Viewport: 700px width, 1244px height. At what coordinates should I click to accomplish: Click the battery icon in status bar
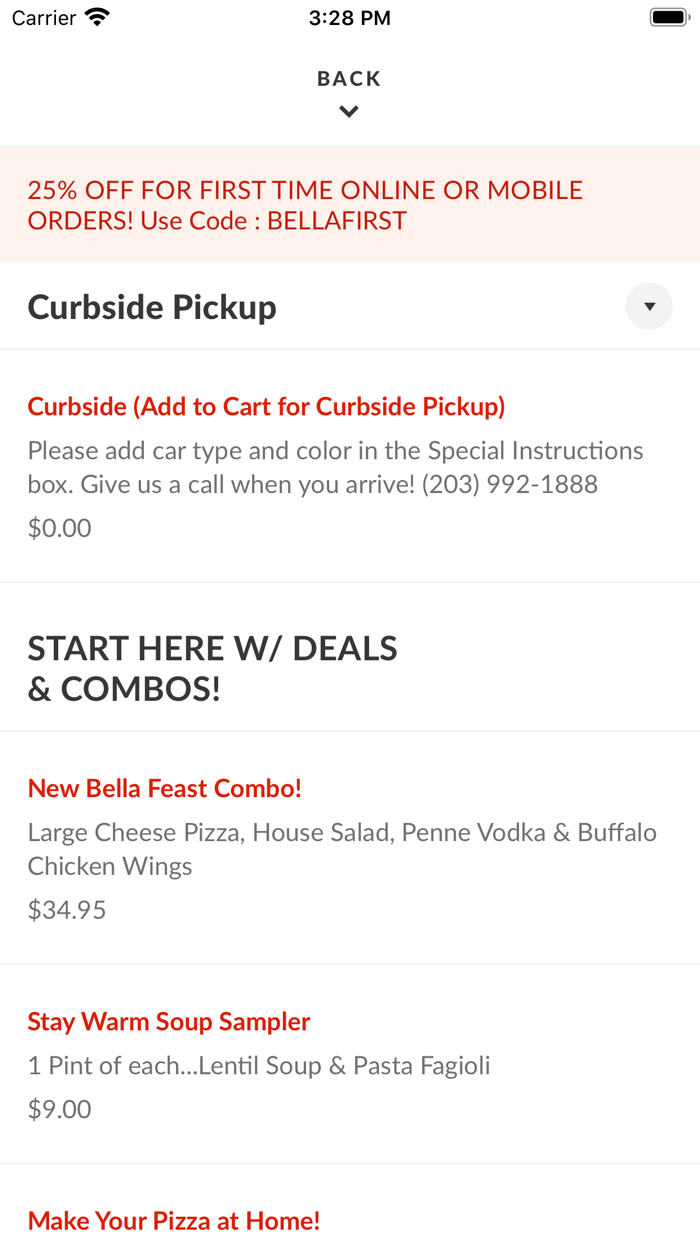pos(667,18)
